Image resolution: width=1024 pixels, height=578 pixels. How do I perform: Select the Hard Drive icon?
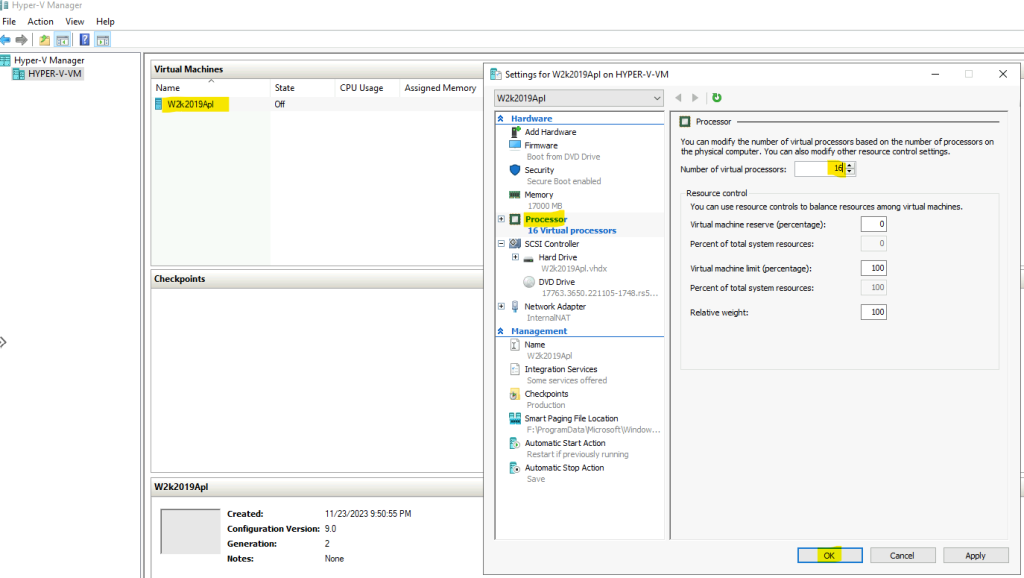coord(529,258)
